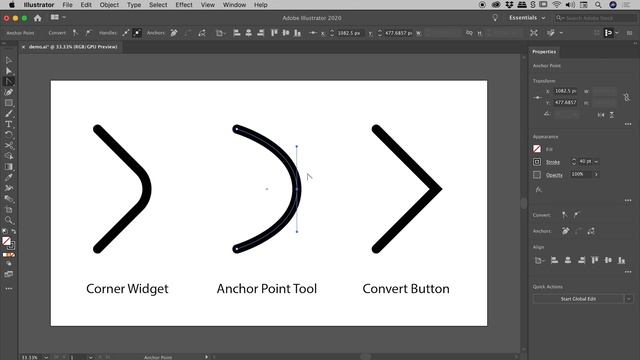Remove selected anchor points in control bar
Viewport: 640px width, 360px height.
pyautogui.click(x=174, y=33)
